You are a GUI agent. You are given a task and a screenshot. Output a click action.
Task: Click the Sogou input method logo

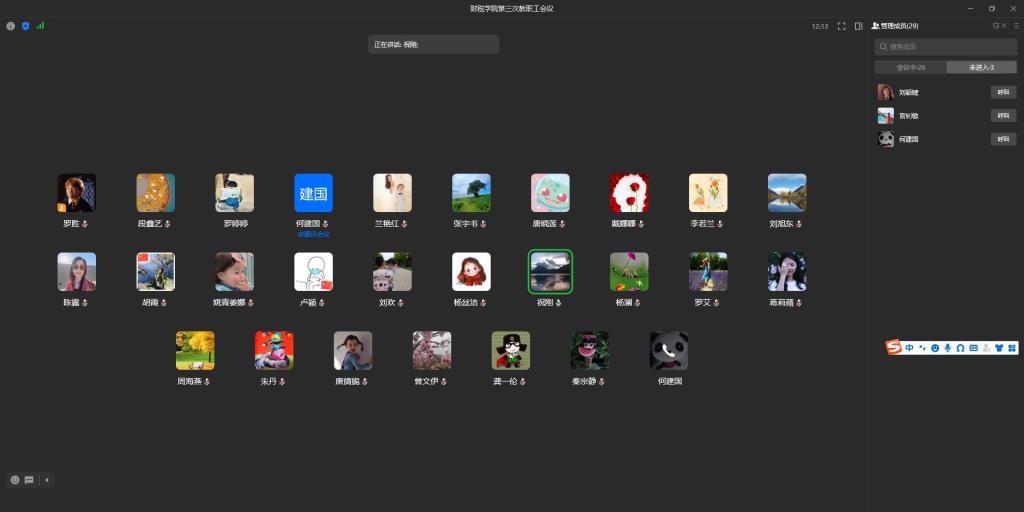click(894, 347)
